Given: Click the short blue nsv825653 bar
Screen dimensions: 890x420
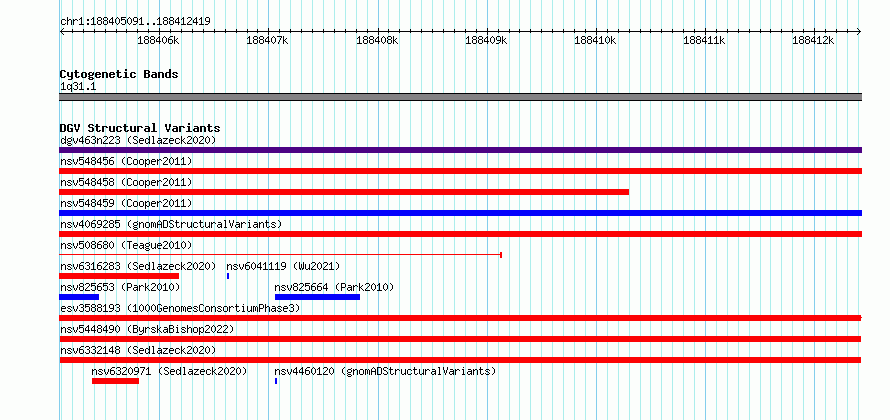Looking at the screenshot, I should pyautogui.click(x=79, y=297).
